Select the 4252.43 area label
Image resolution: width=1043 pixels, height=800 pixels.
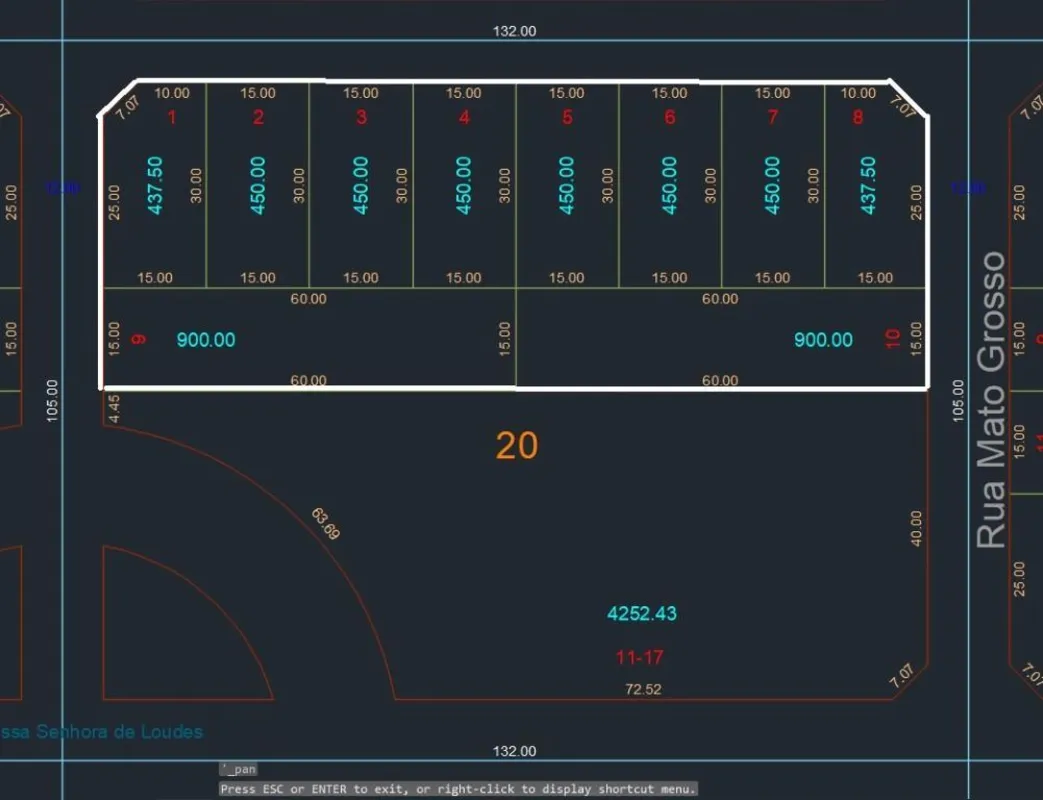tap(642, 613)
